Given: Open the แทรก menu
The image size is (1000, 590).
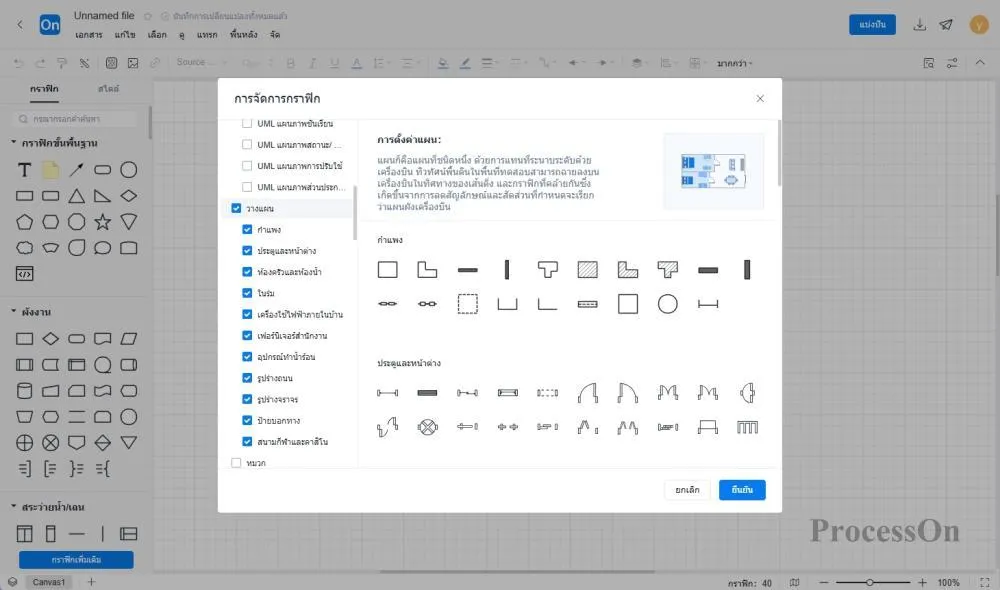Looking at the screenshot, I should tap(207, 34).
